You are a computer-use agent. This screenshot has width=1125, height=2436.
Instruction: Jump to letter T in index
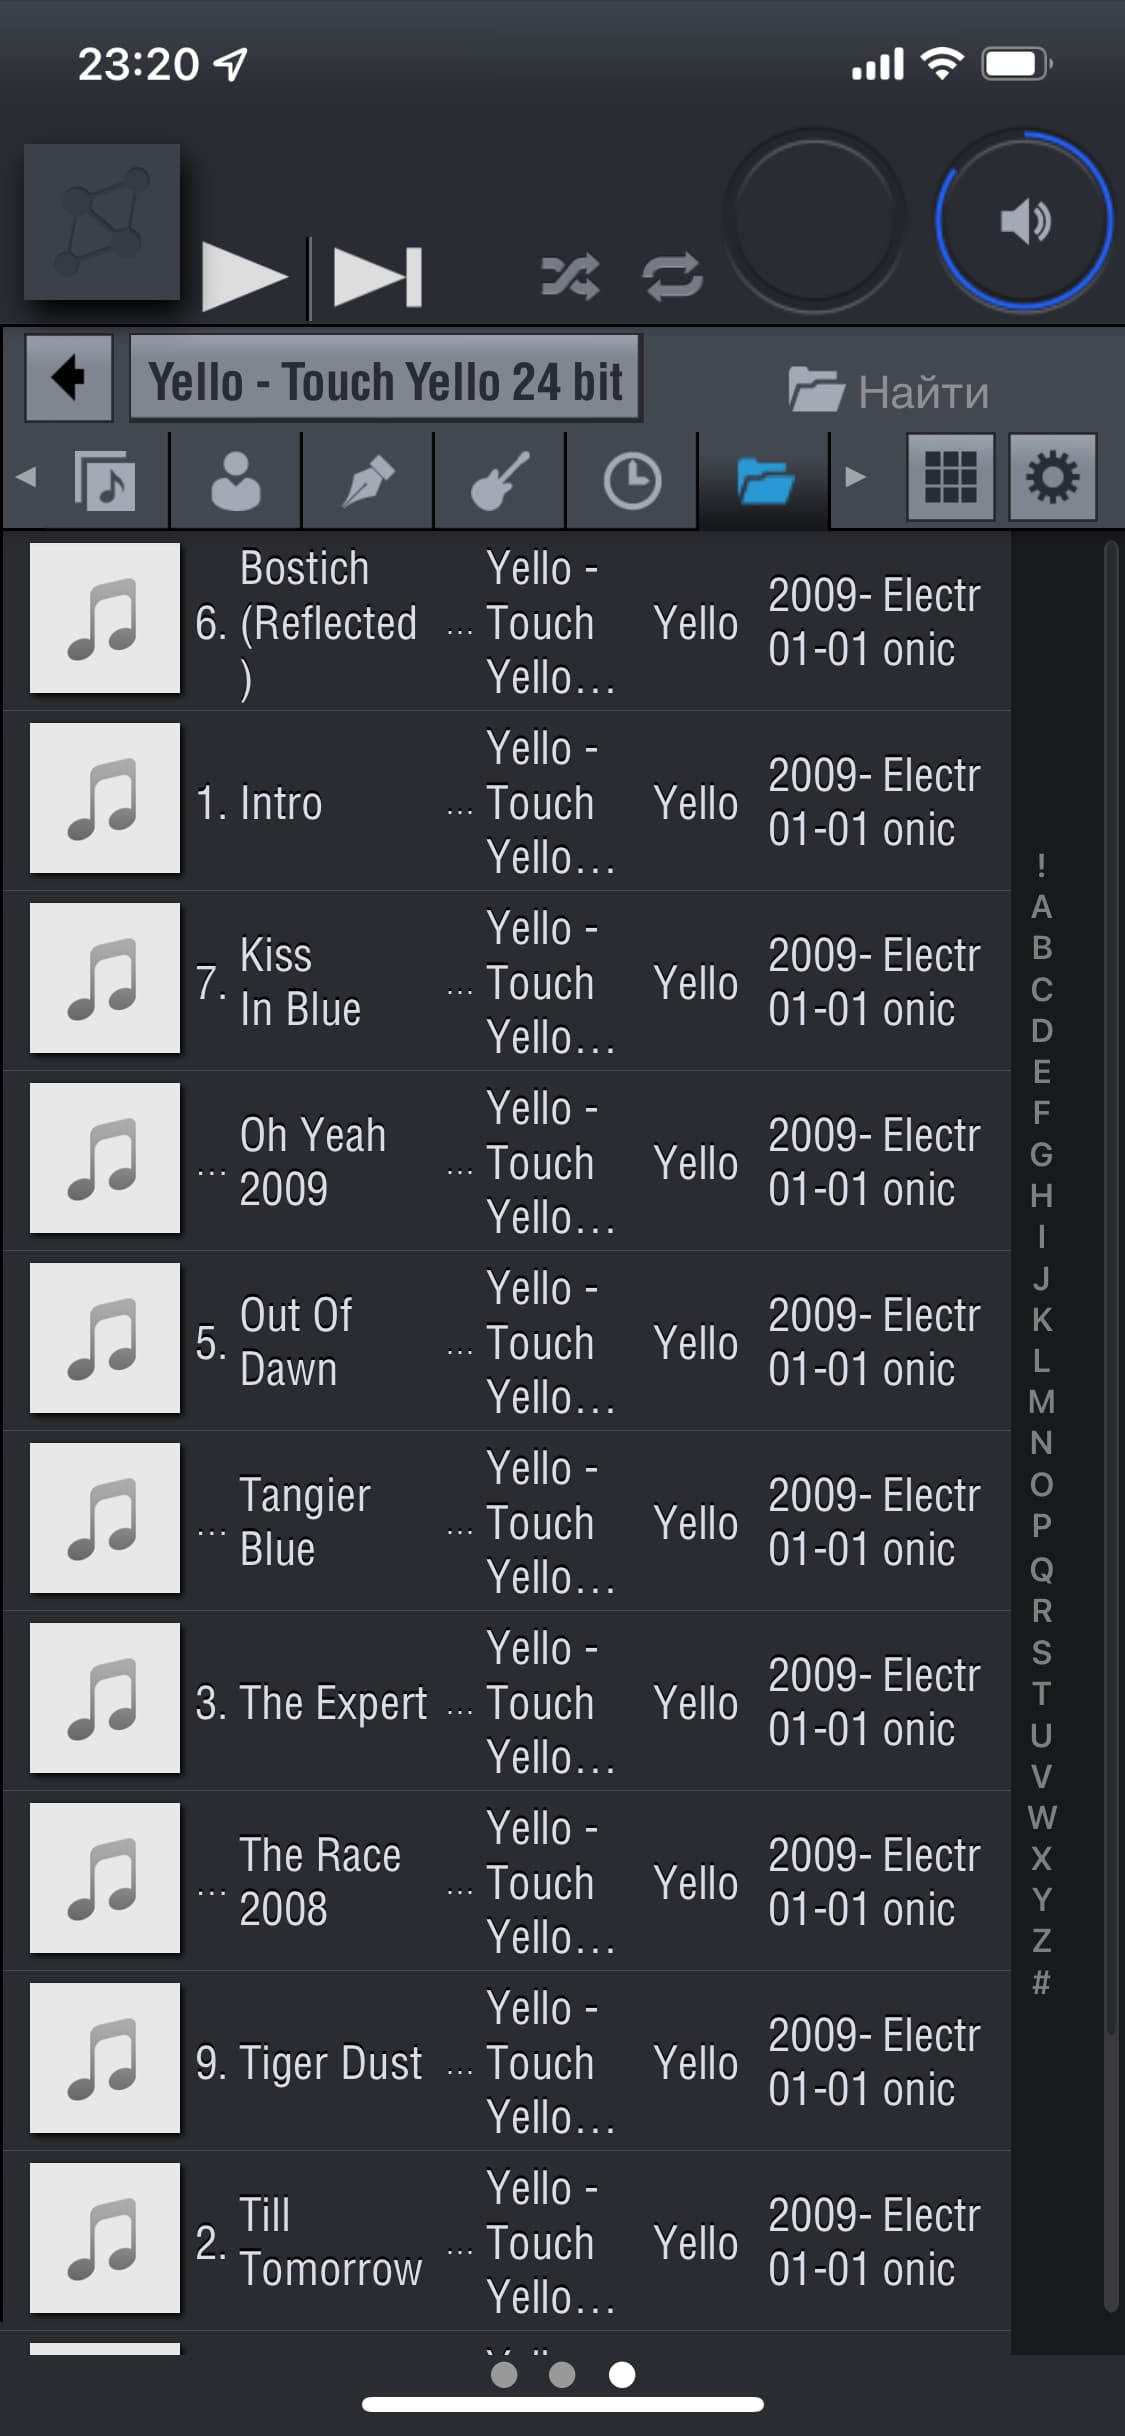point(1041,1693)
